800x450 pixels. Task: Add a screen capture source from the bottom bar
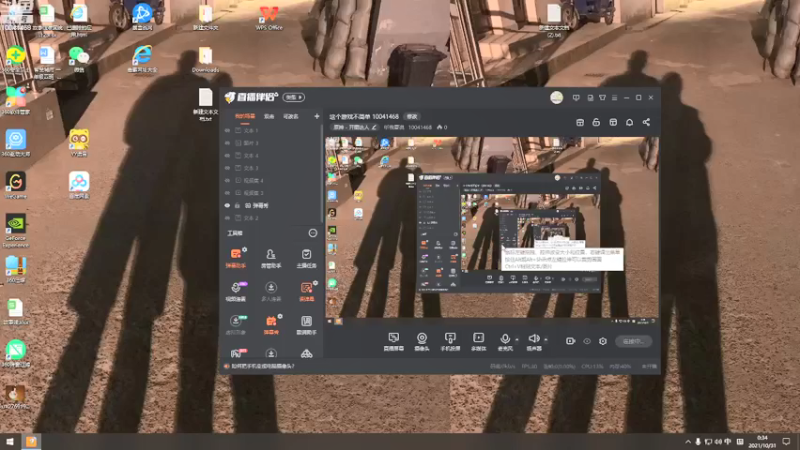pos(393,341)
